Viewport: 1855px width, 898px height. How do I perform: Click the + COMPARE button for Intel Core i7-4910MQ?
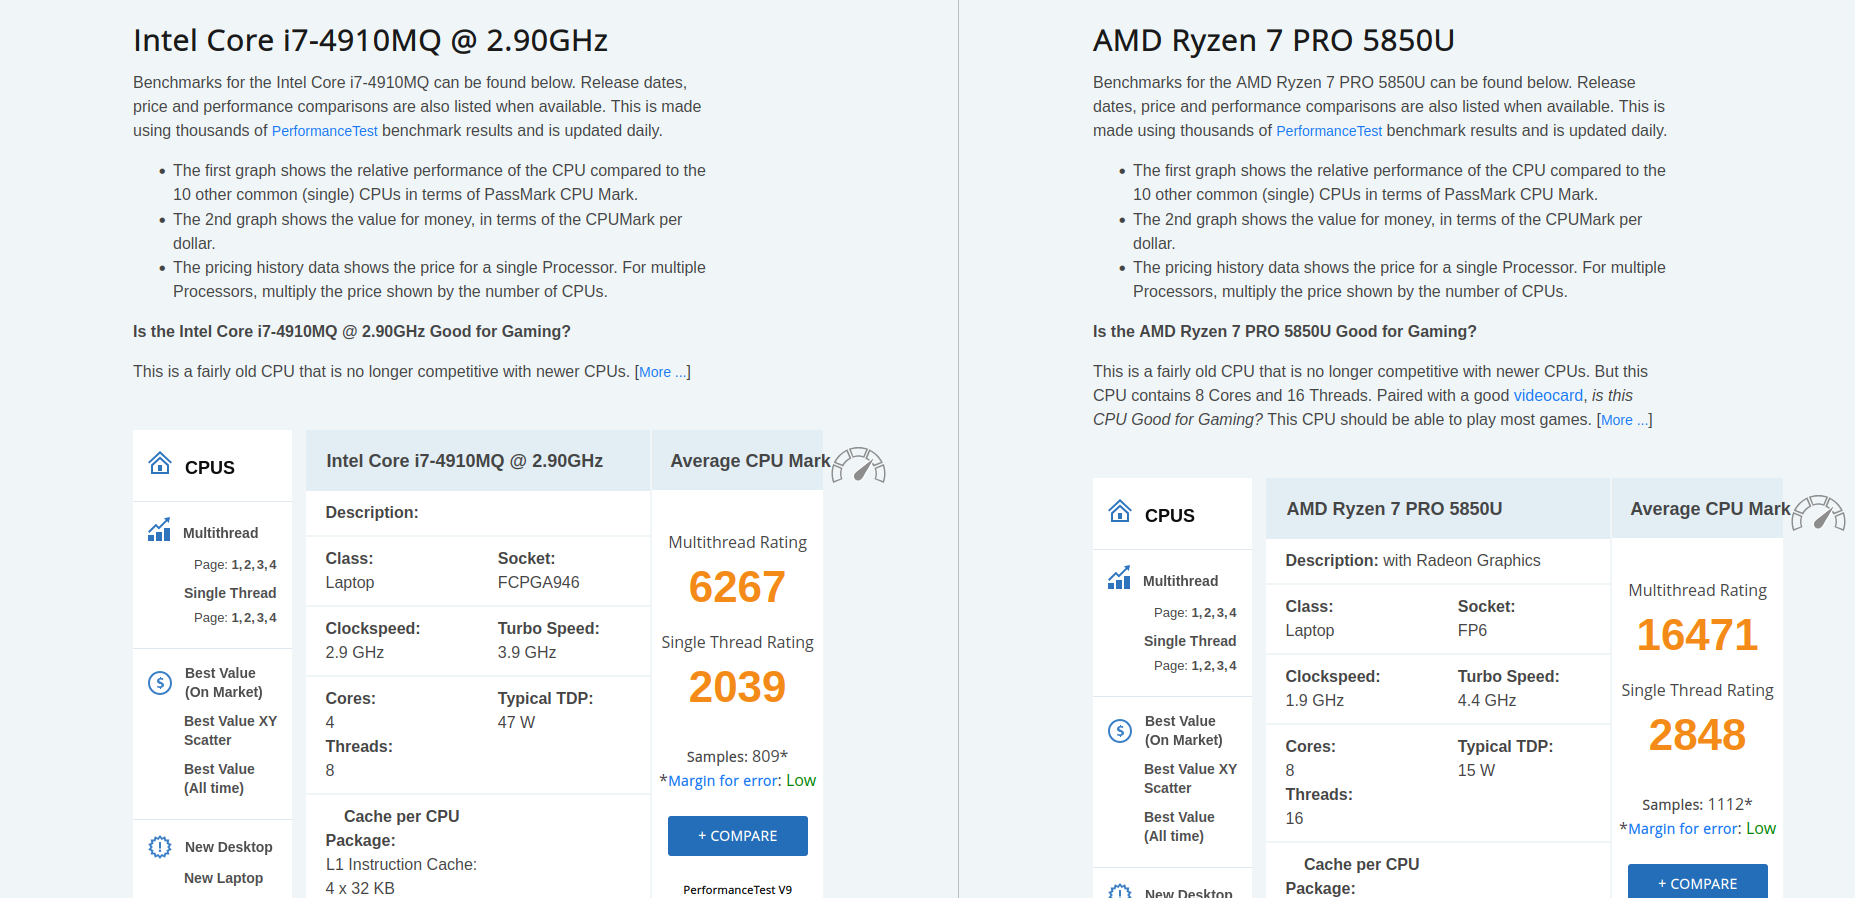738,836
